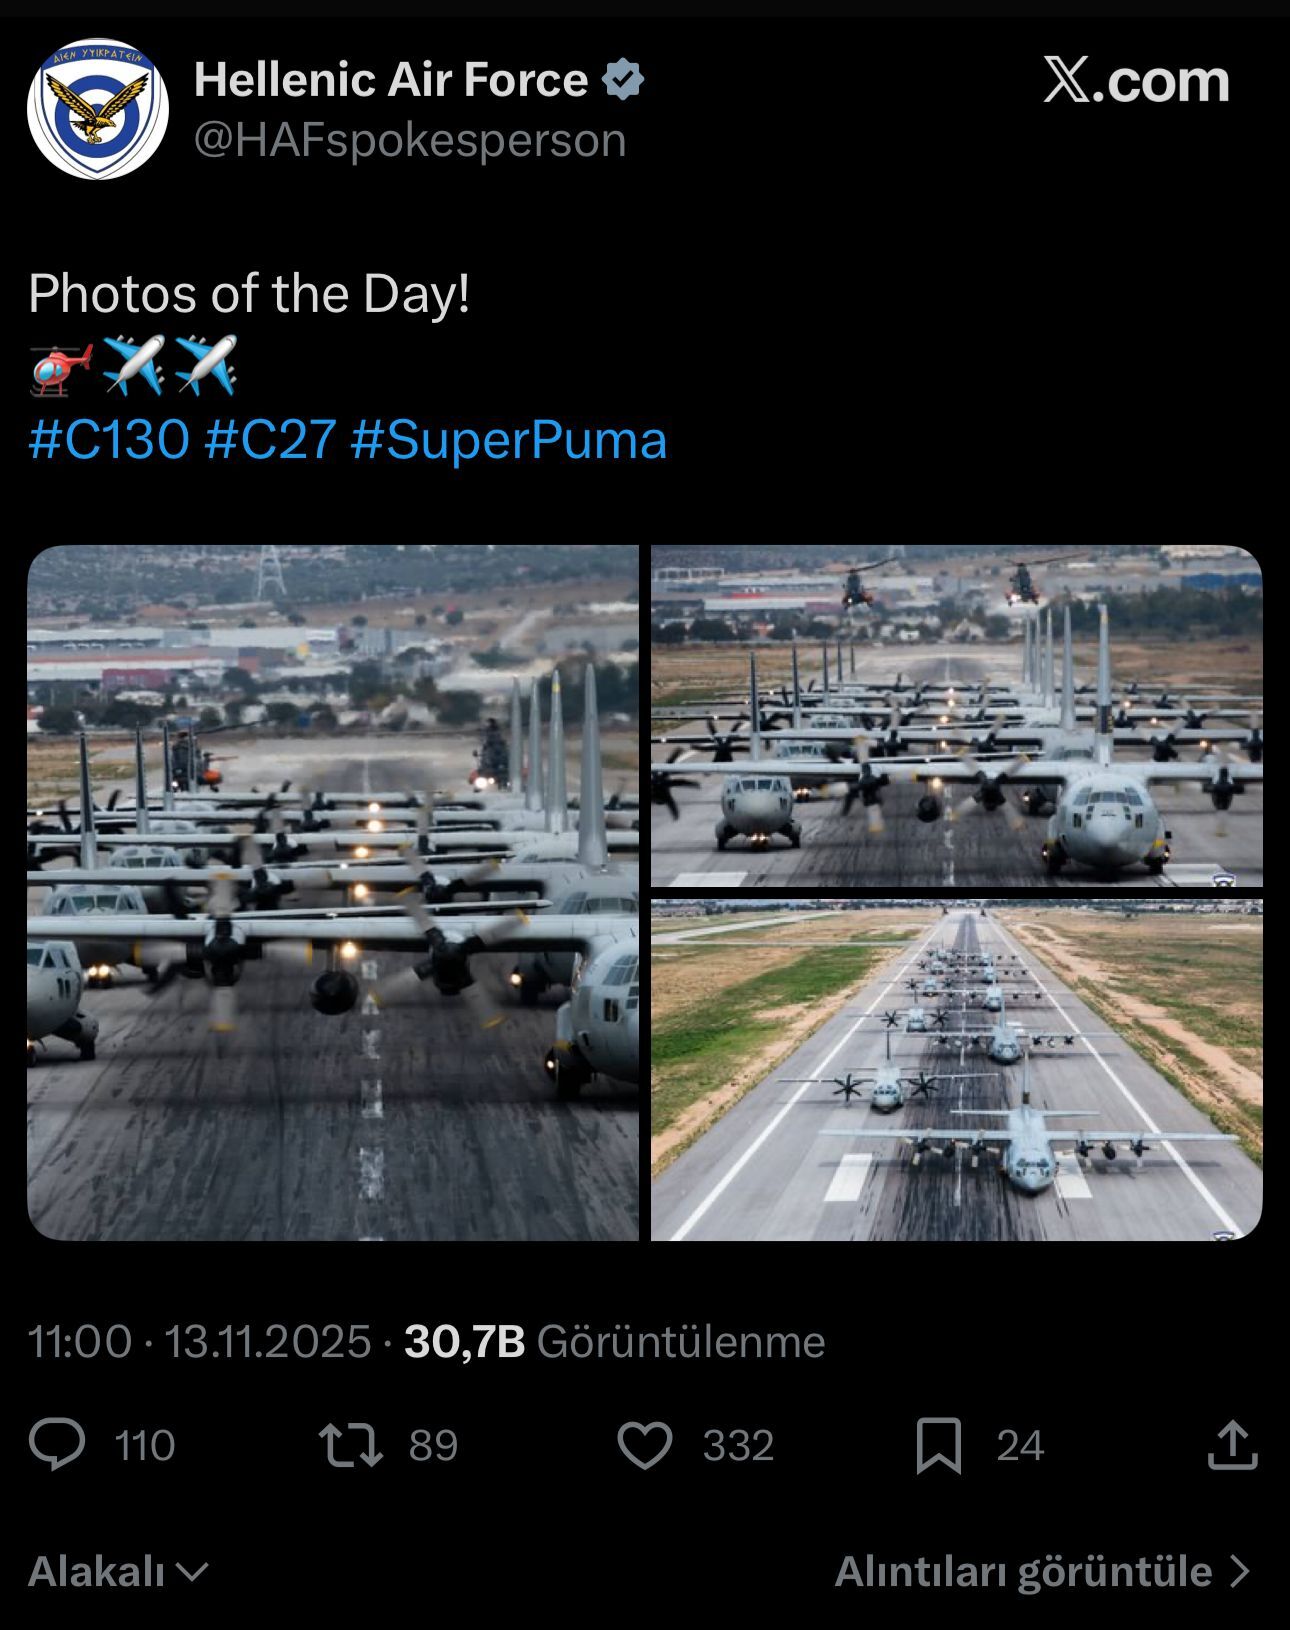Open the #C27 hashtag
This screenshot has width=1290, height=1630.
click(x=269, y=440)
